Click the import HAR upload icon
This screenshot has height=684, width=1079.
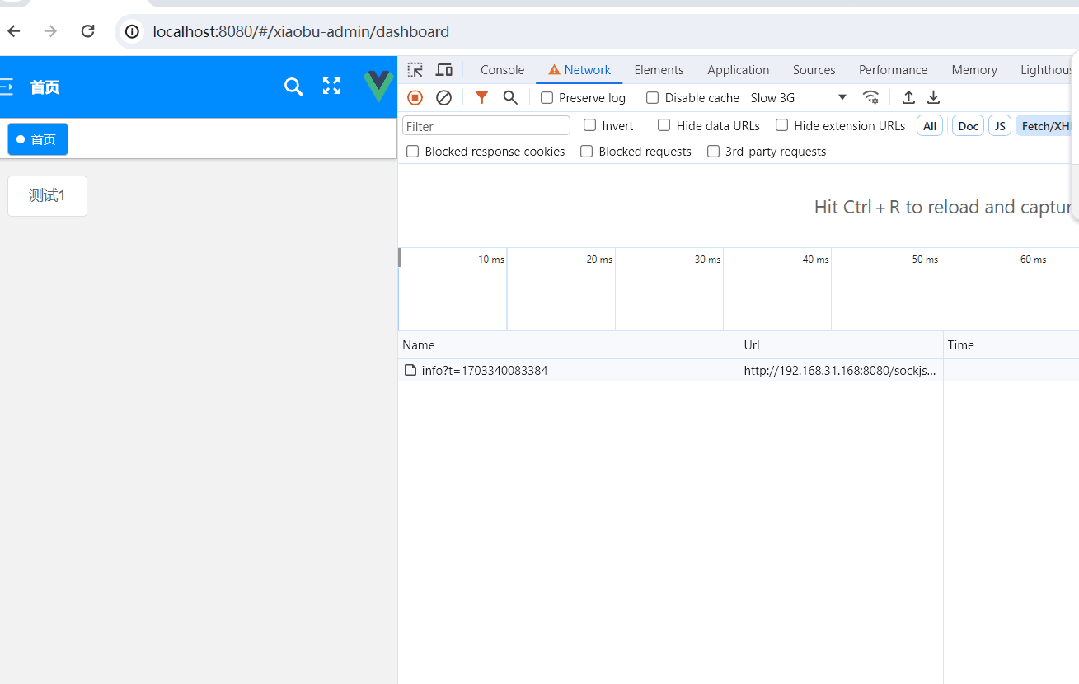point(908,97)
